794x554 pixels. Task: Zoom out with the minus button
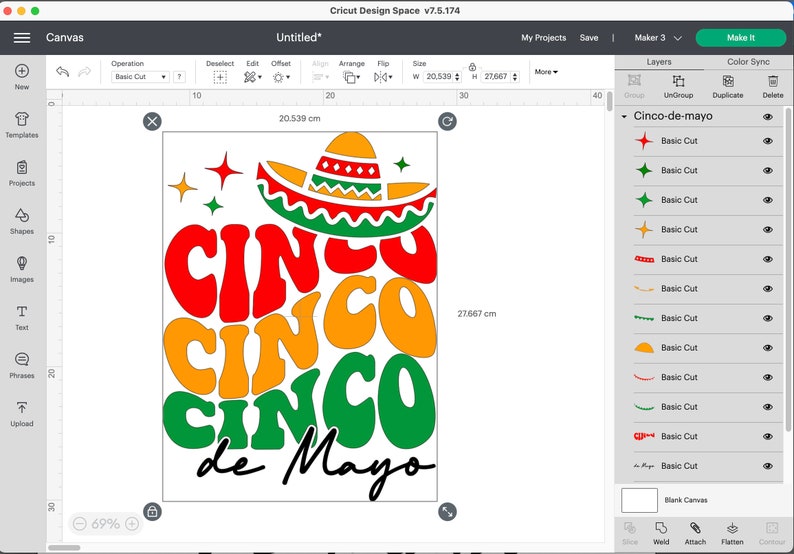(x=80, y=524)
